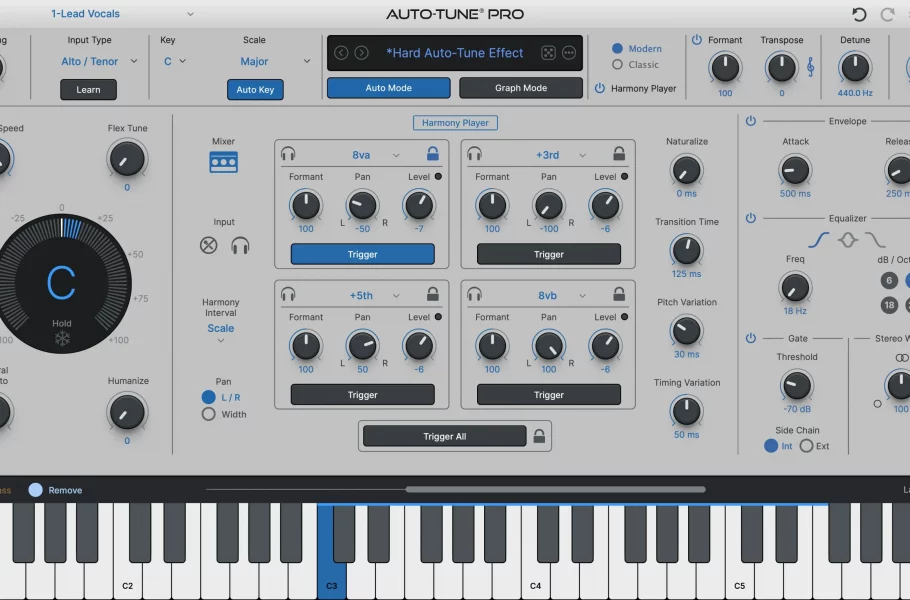Open the 8vb interval dropdown
Image resolution: width=910 pixels, height=600 pixels.
562,295
